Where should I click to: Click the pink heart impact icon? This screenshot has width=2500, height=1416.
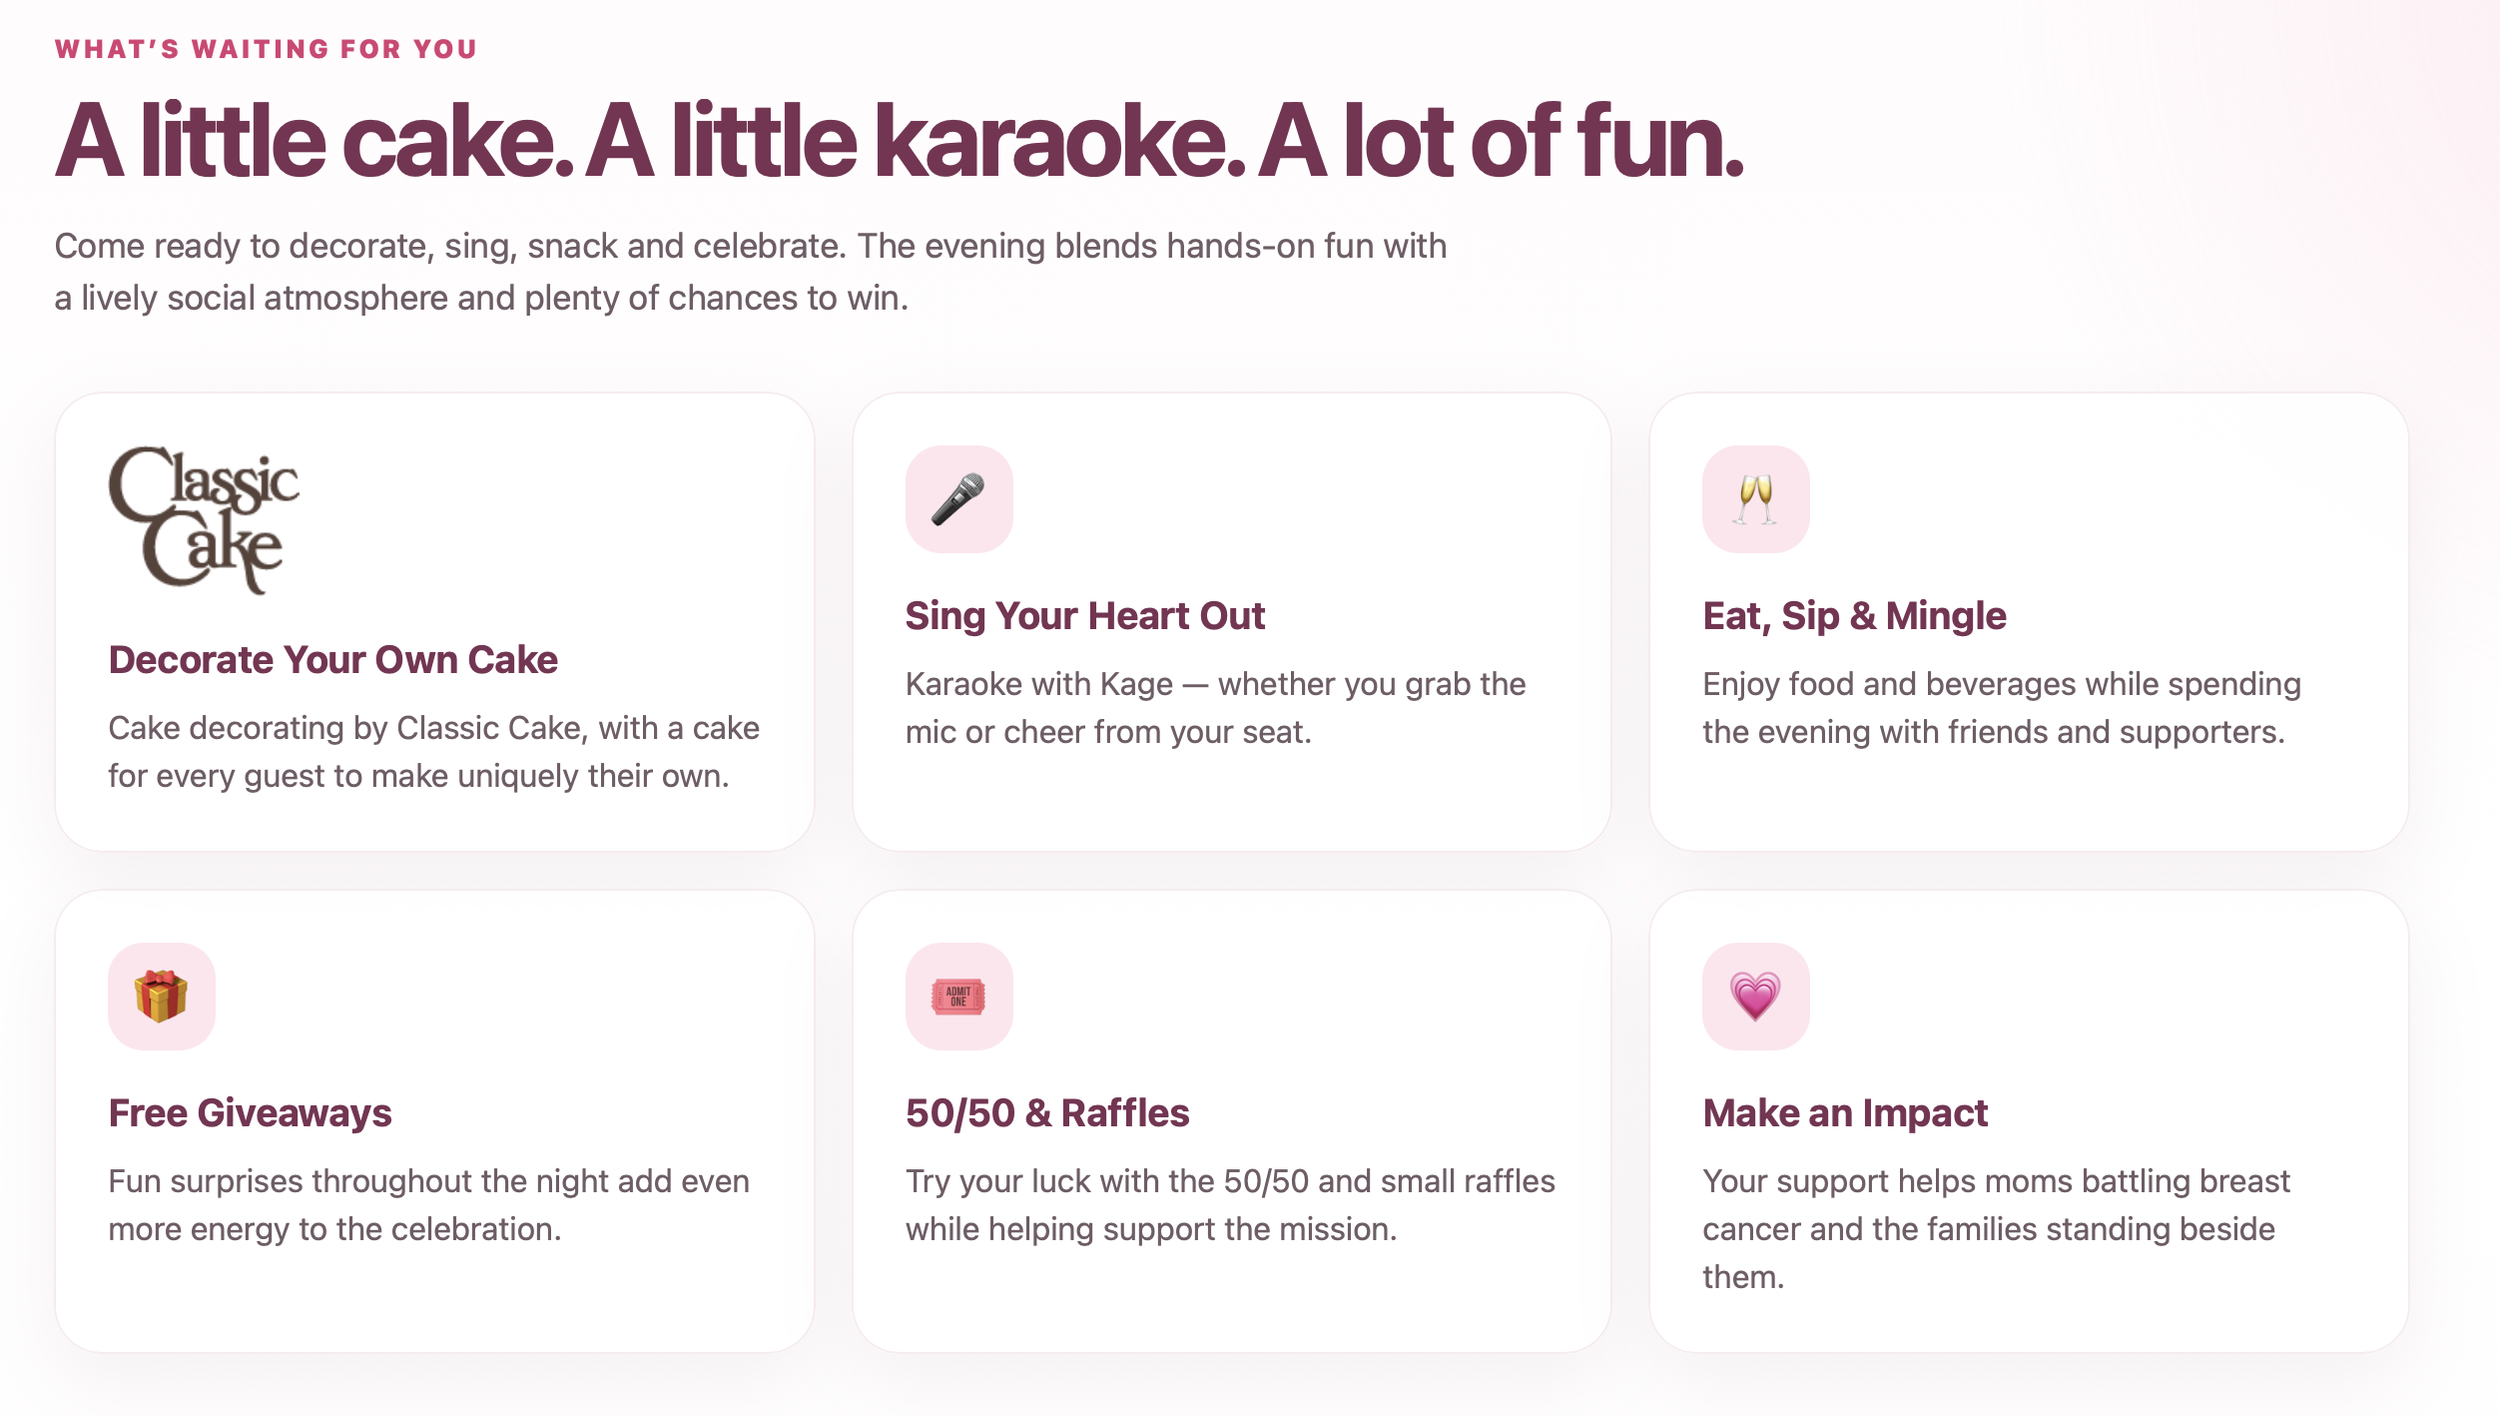[x=1756, y=996]
